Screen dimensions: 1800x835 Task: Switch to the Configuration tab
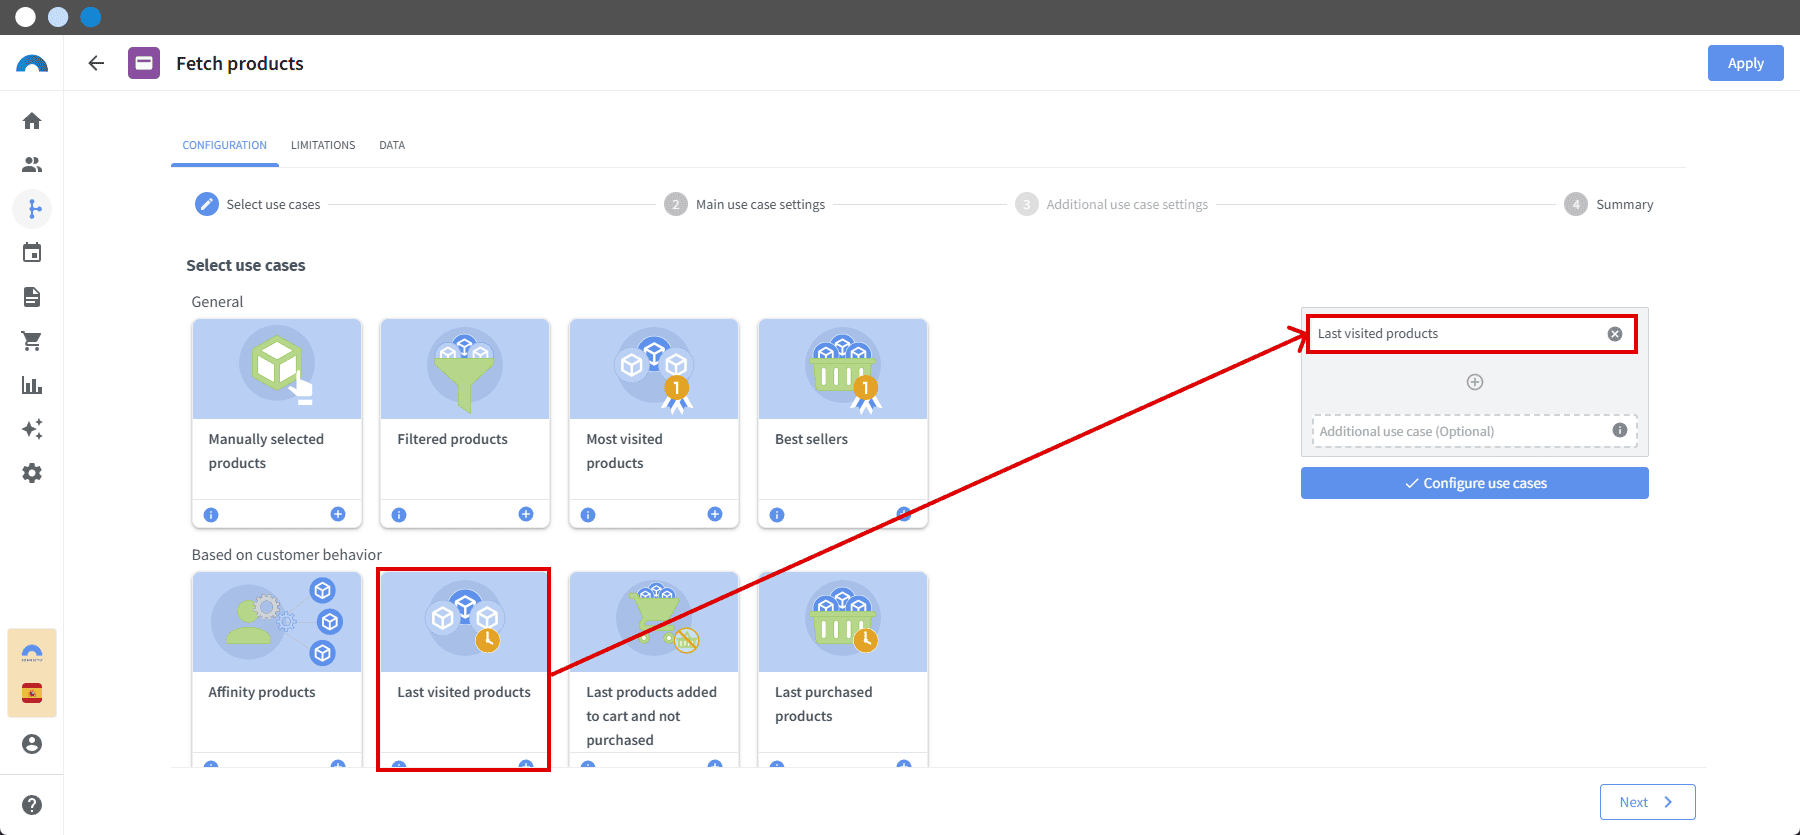pyautogui.click(x=224, y=145)
